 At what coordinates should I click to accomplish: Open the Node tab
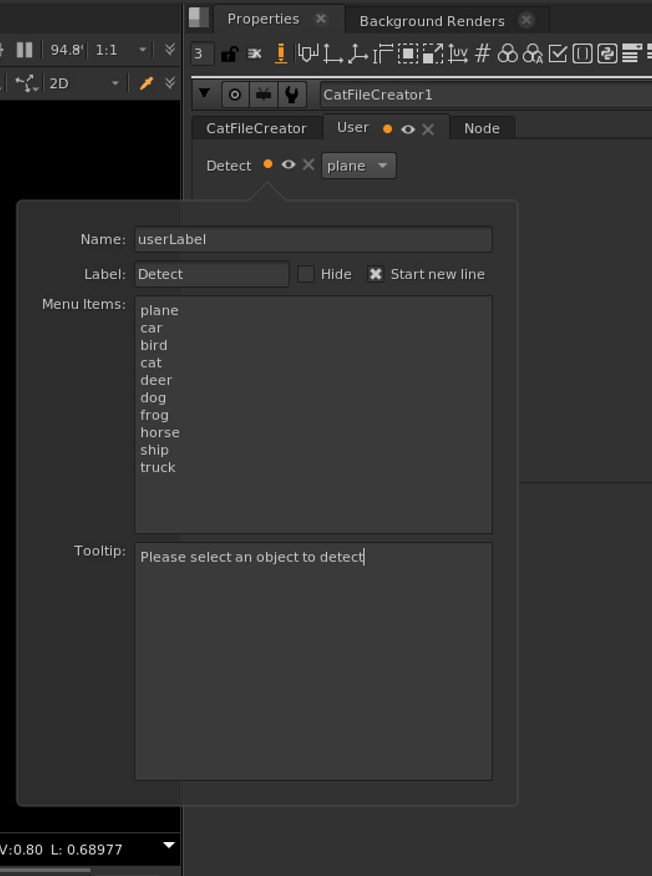481,128
